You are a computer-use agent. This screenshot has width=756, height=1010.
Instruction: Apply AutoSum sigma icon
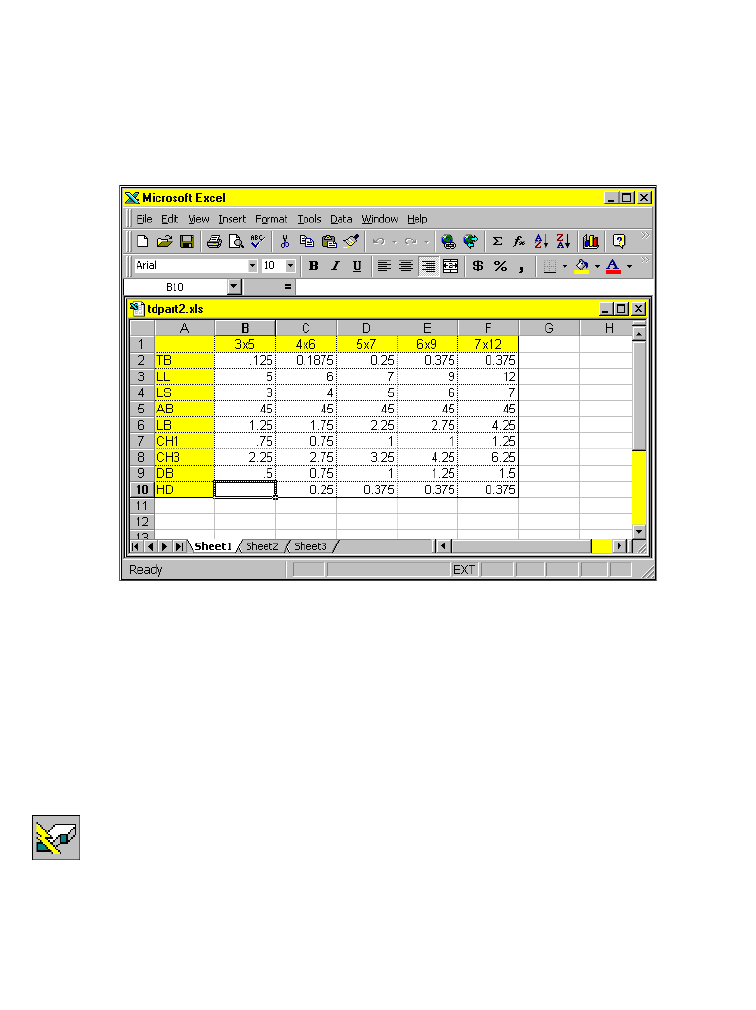point(498,242)
